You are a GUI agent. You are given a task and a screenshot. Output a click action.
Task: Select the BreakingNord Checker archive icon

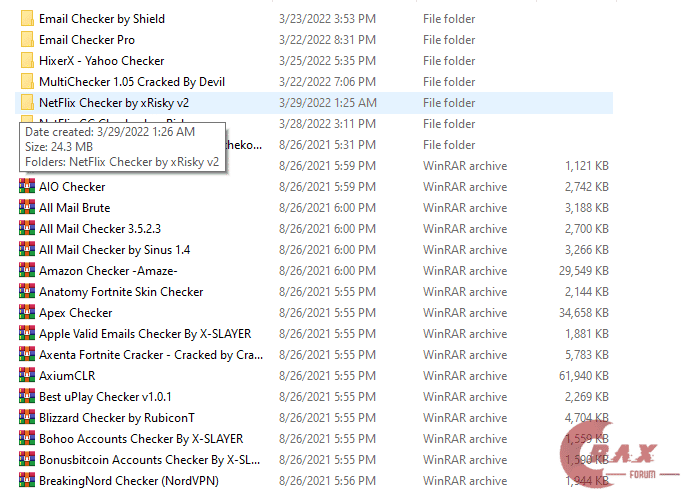pos(27,480)
